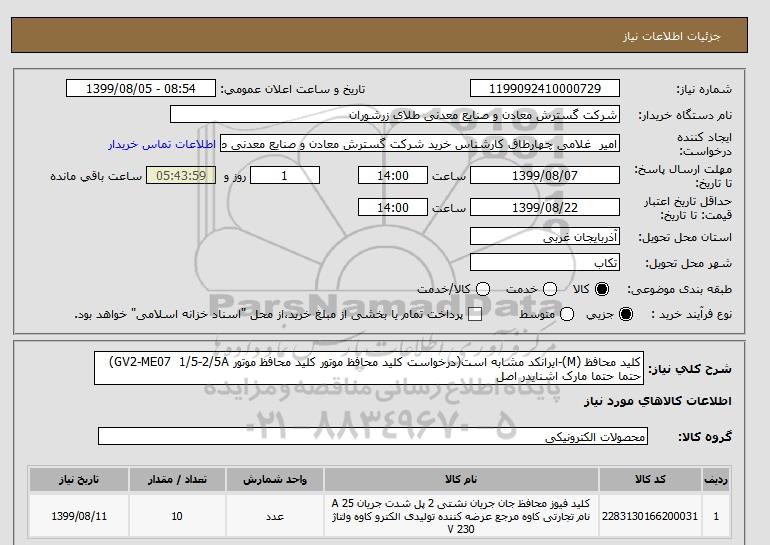Click the تاریخ نیاز column header
Image resolution: width=770 pixels, height=545 pixels.
[79, 479]
